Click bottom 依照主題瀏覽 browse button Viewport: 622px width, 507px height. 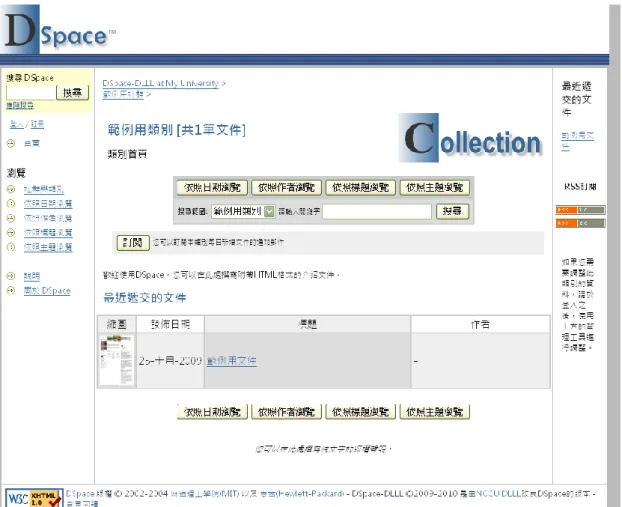(x=435, y=412)
